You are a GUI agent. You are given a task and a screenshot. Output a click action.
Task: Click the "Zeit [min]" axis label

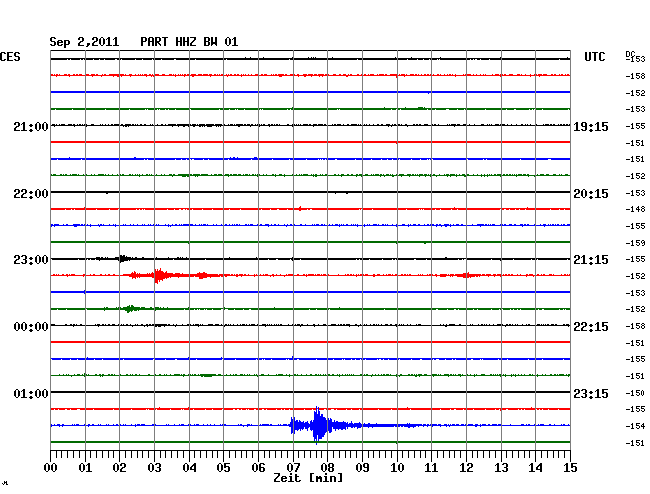308,478
